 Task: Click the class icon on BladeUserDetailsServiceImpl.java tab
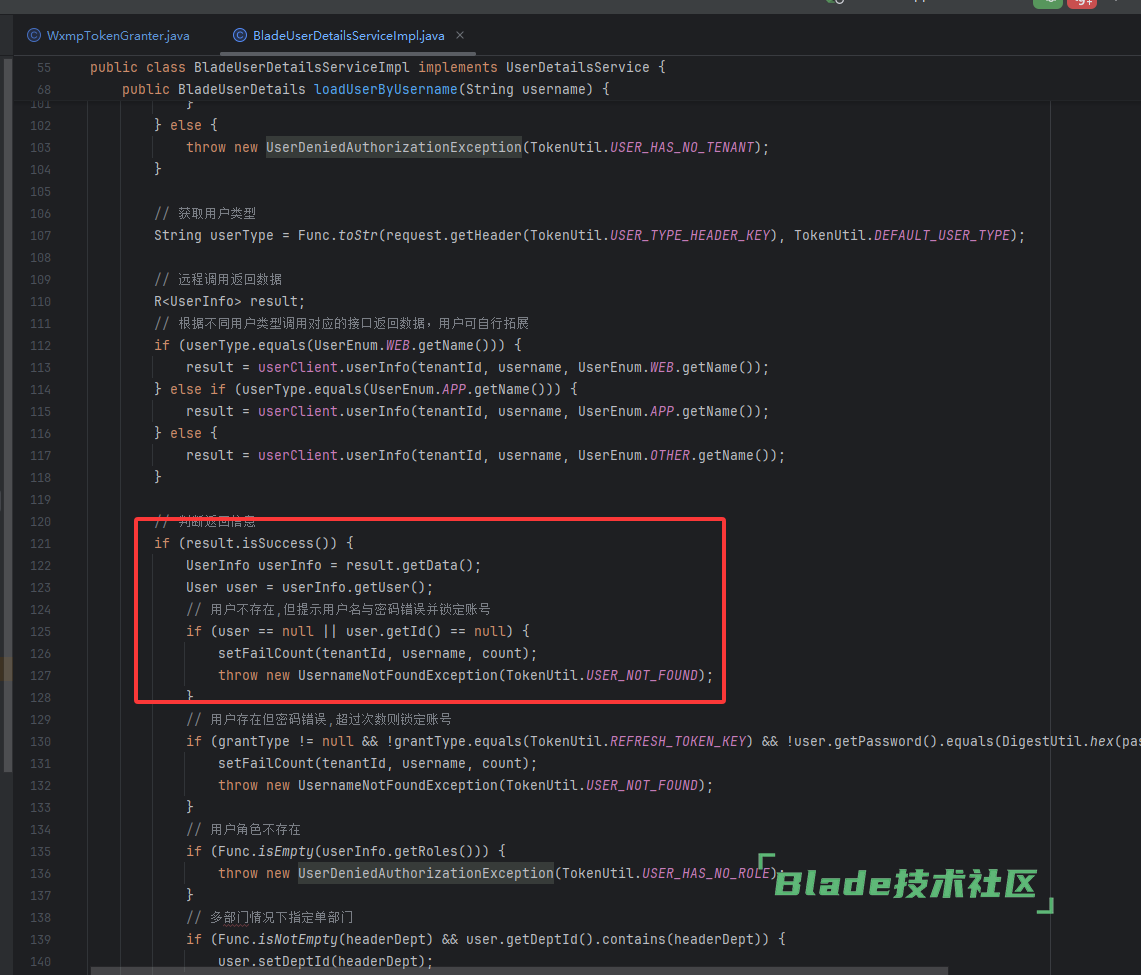pos(240,36)
